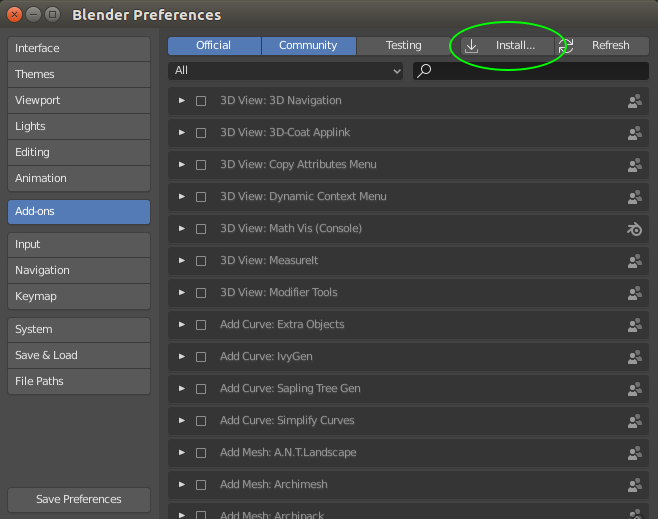This screenshot has height=519, width=658.
Task: Open Save & Load preferences
Action: 79,356
